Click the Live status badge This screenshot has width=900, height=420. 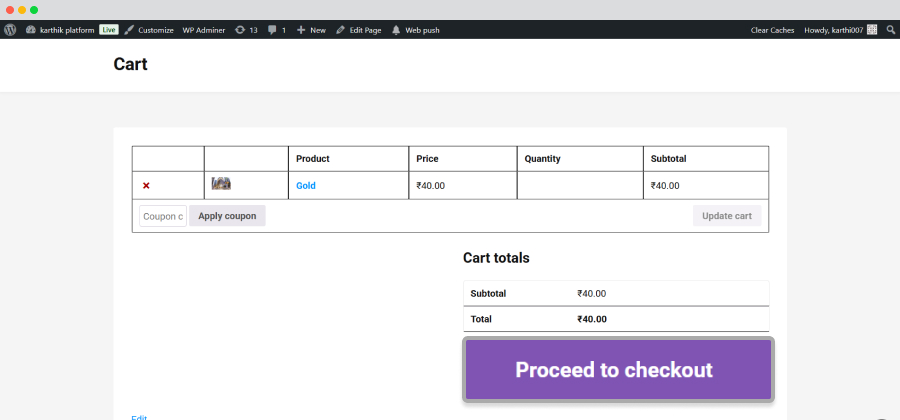point(109,30)
